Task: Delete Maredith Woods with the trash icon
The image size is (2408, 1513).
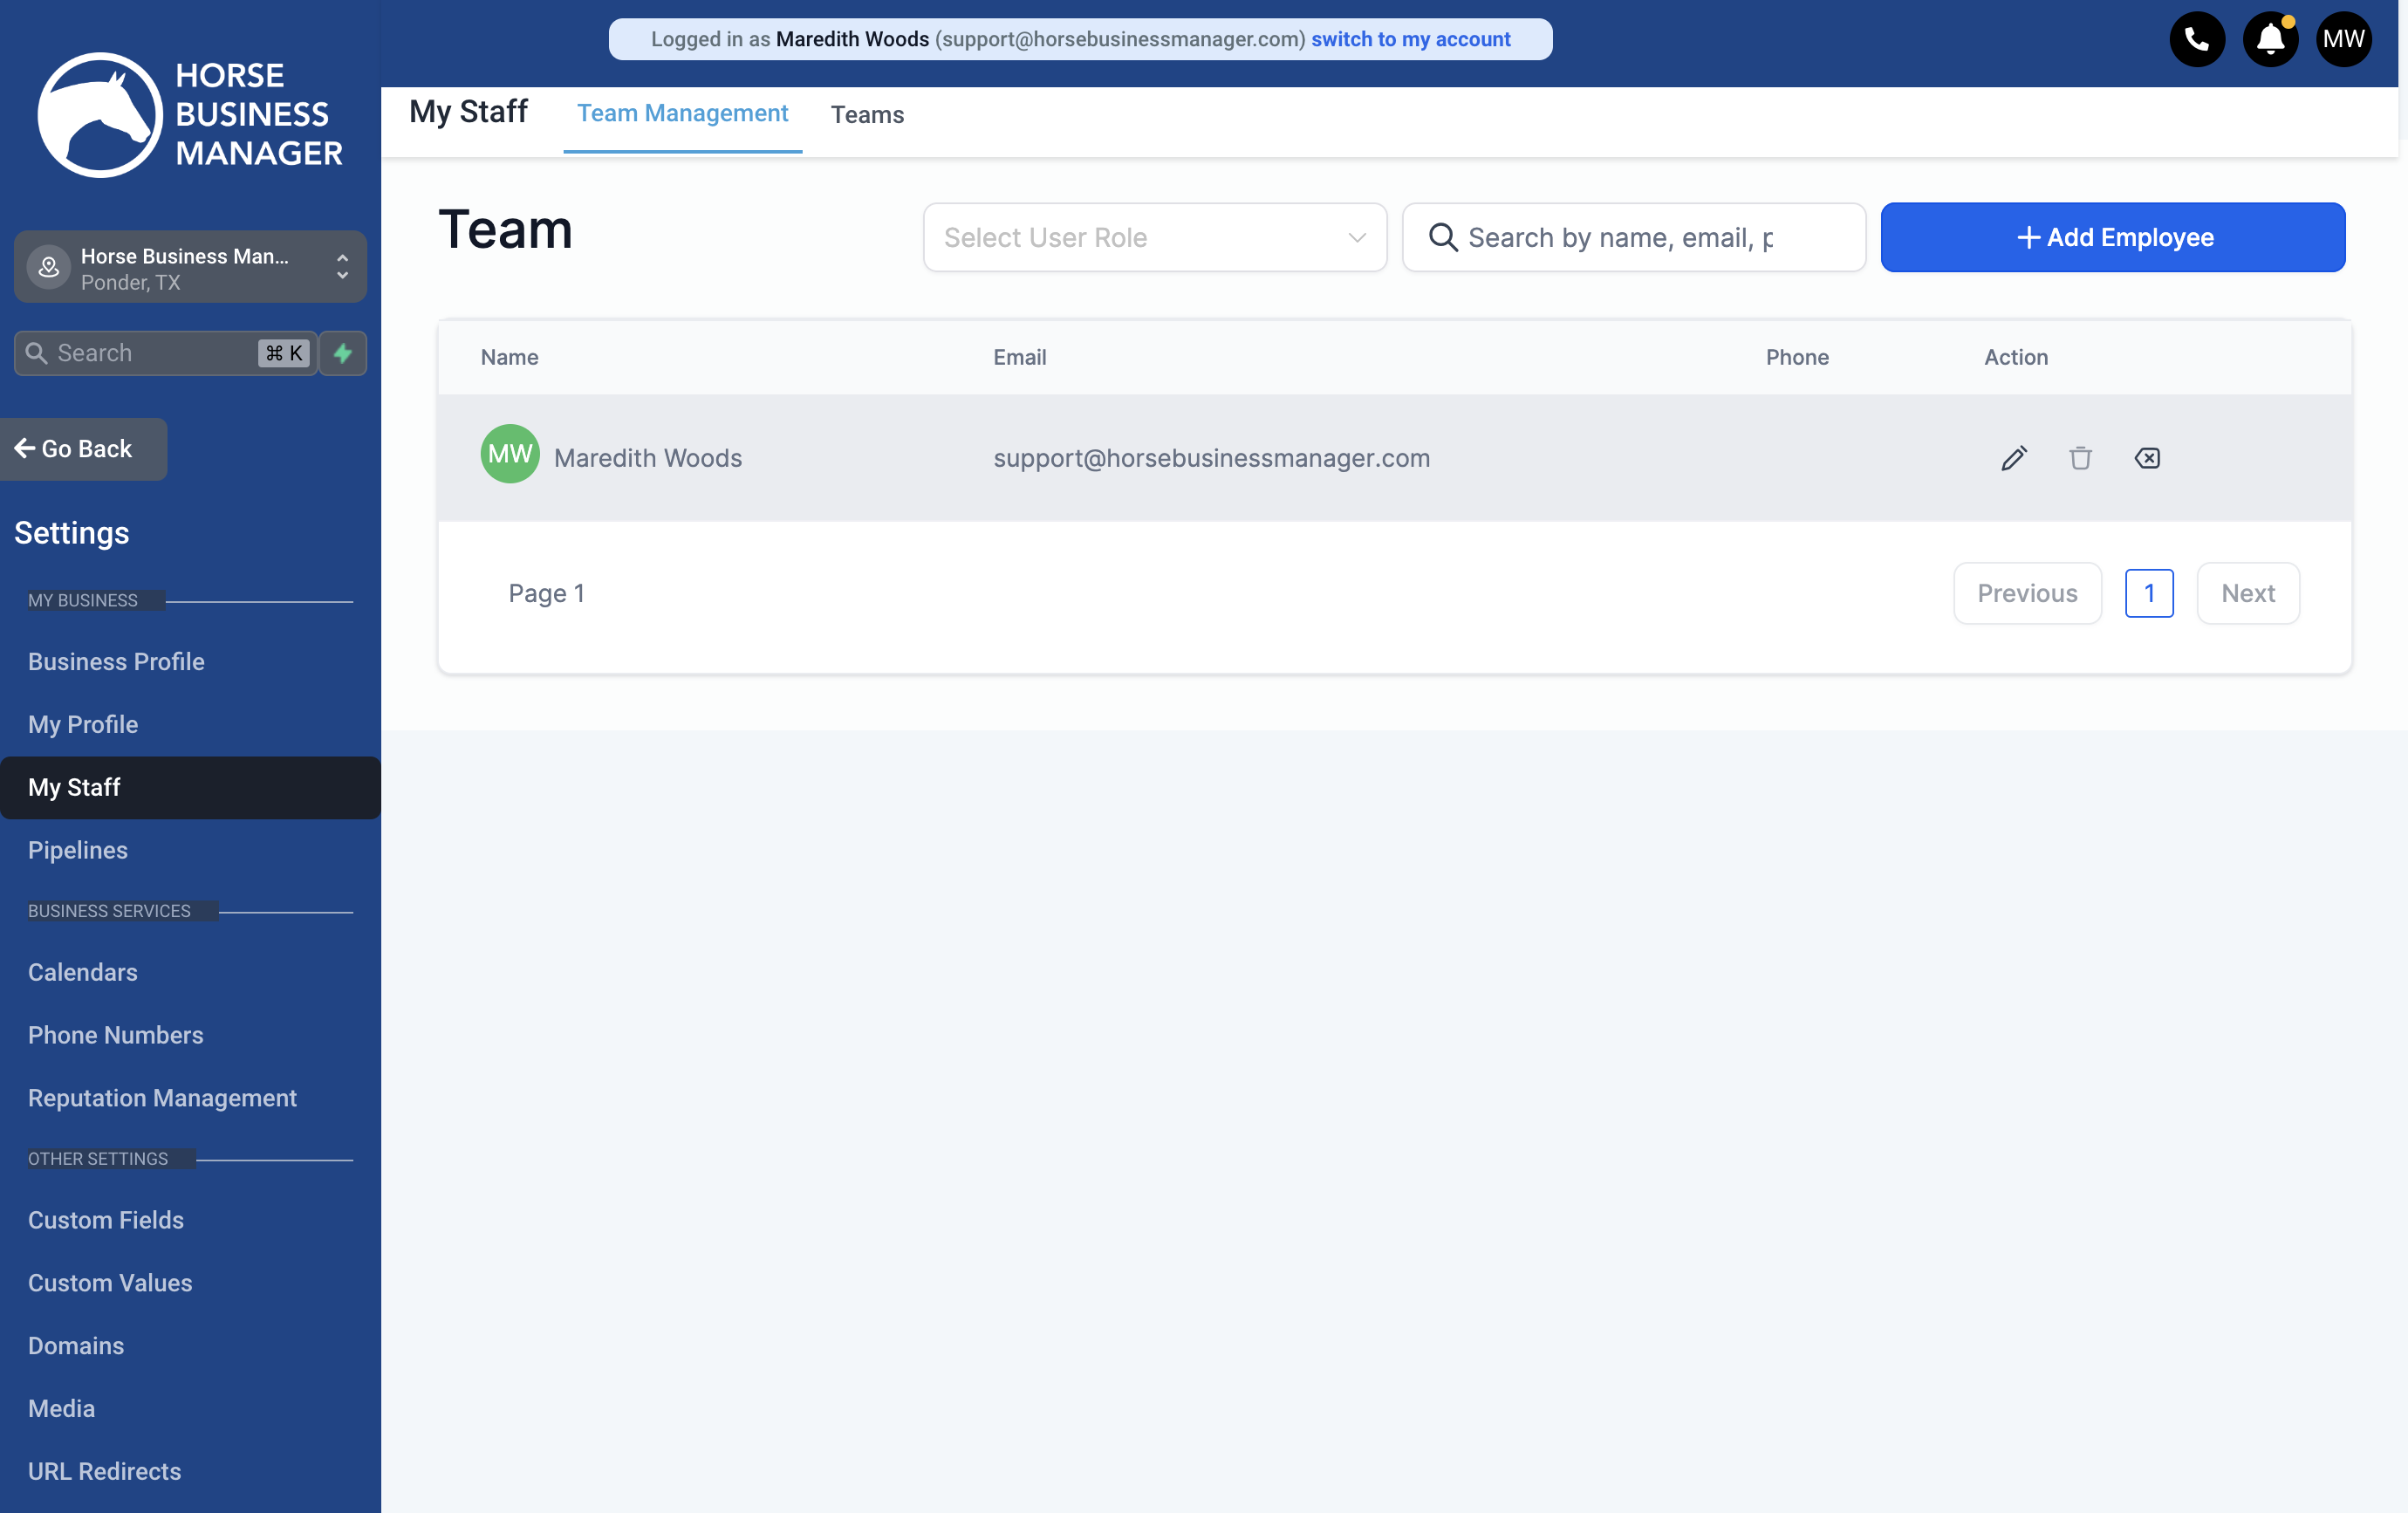Action: pyautogui.click(x=2080, y=458)
